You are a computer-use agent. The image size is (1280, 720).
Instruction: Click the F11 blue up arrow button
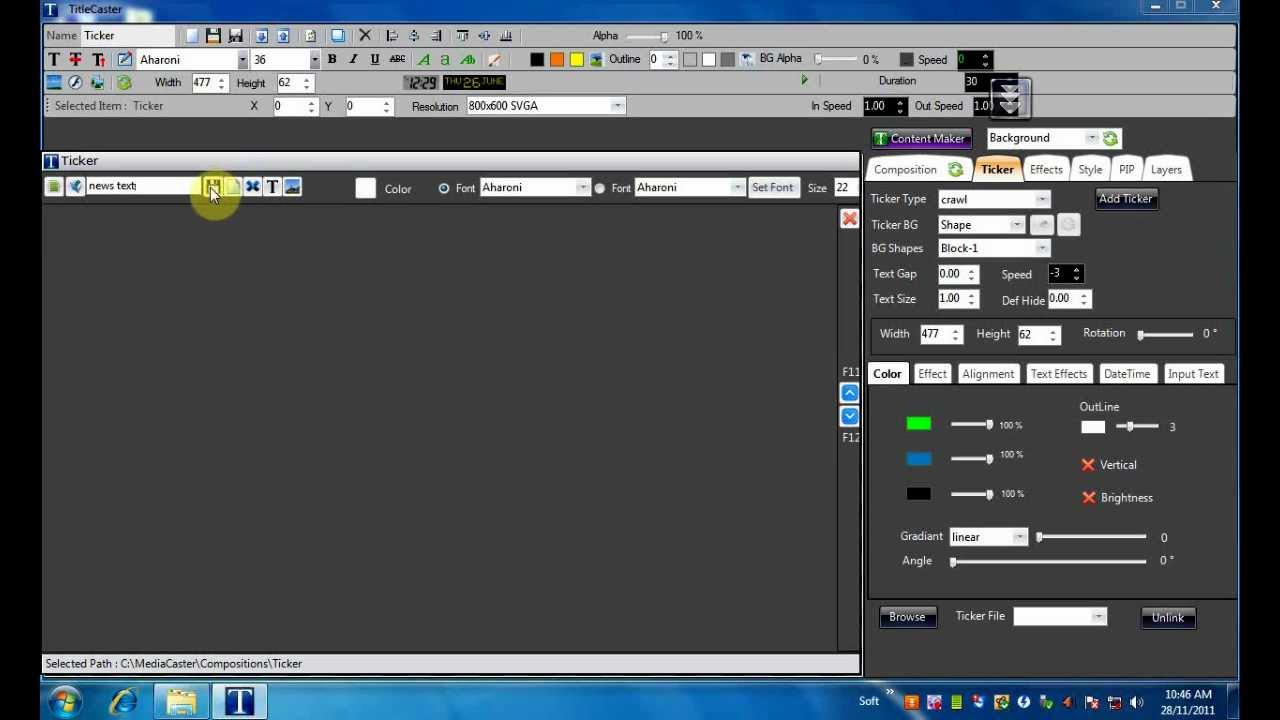coord(849,393)
